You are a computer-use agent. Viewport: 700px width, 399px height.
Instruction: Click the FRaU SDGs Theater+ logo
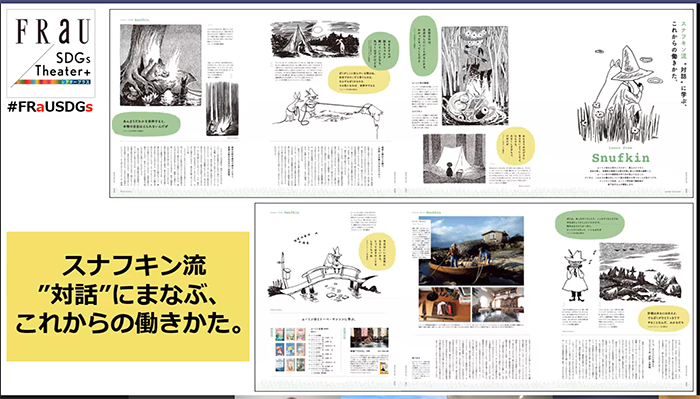[50, 53]
